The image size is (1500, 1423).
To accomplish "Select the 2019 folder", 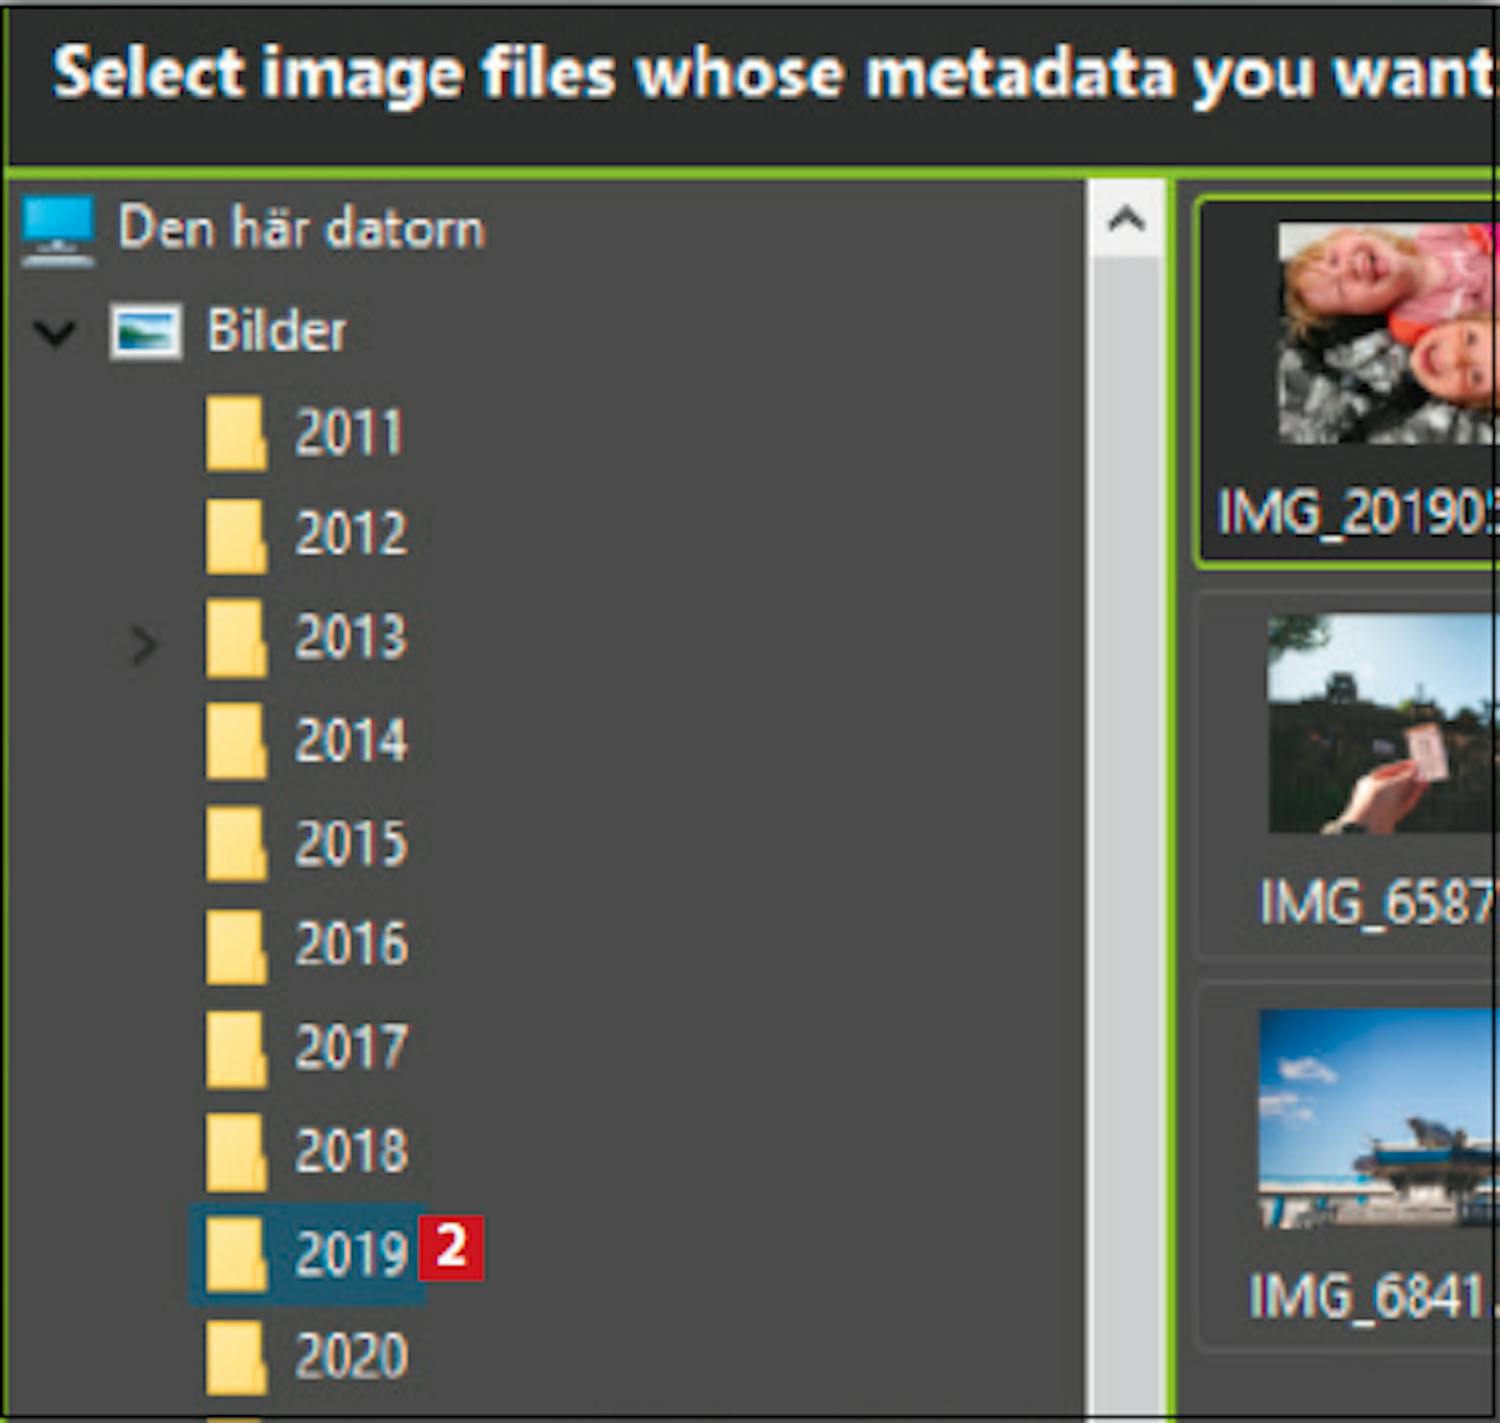I will pyautogui.click(x=351, y=1253).
